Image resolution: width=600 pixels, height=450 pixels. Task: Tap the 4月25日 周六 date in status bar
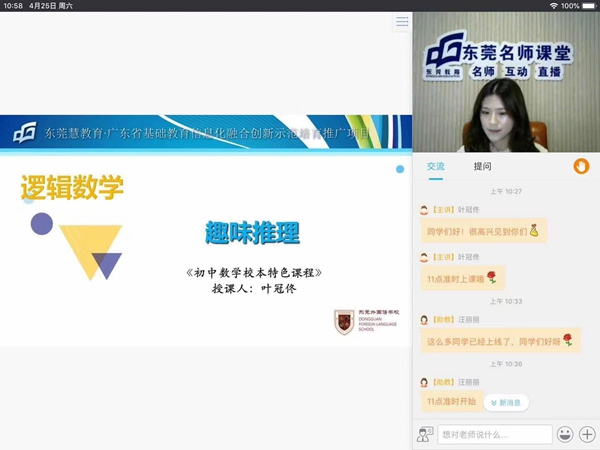[51, 6]
